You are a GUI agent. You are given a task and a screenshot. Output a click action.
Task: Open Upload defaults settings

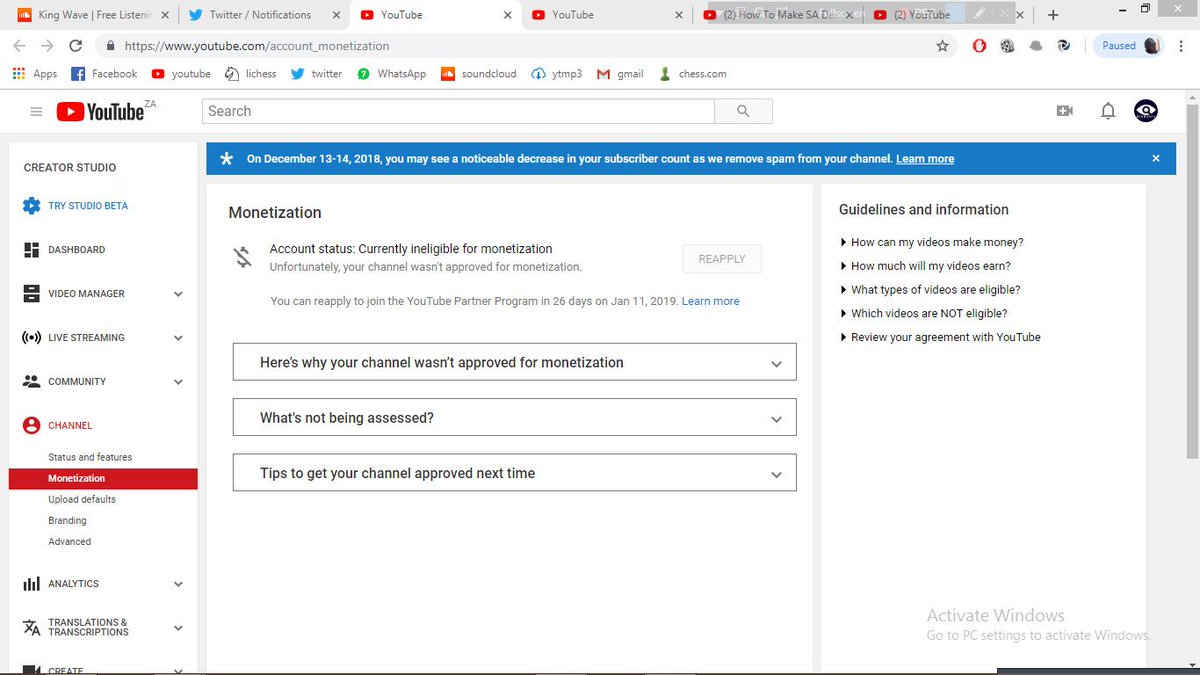coord(82,499)
